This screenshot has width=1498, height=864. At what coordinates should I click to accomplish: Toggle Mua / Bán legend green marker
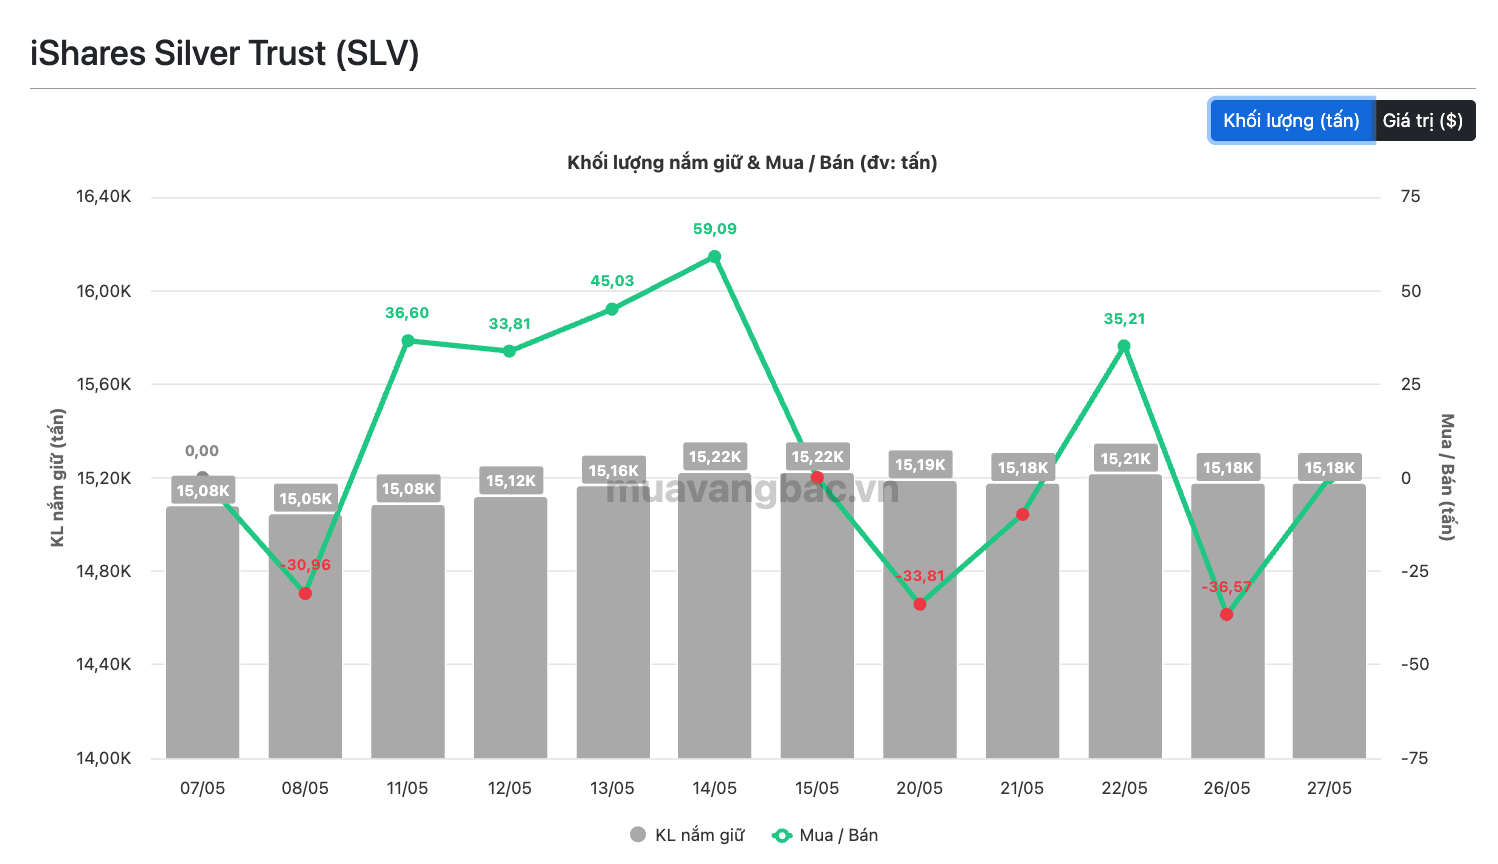(x=782, y=835)
